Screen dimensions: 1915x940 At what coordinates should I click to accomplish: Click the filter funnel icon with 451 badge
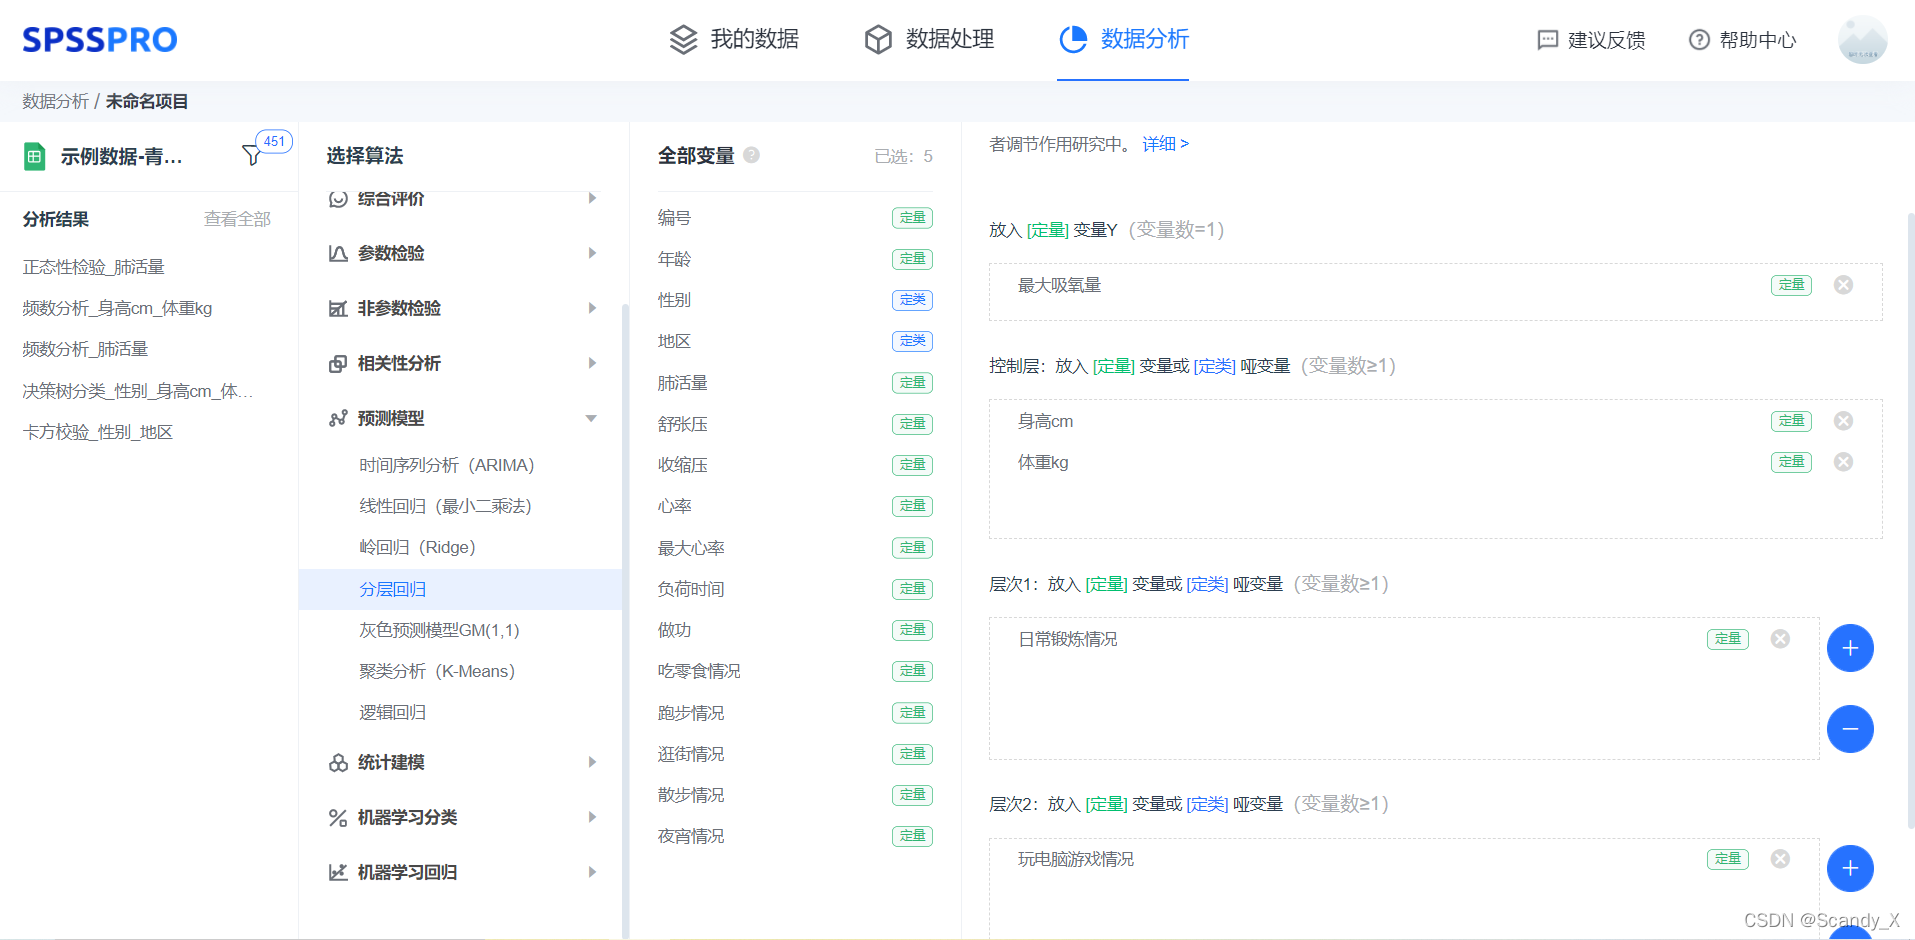(252, 155)
